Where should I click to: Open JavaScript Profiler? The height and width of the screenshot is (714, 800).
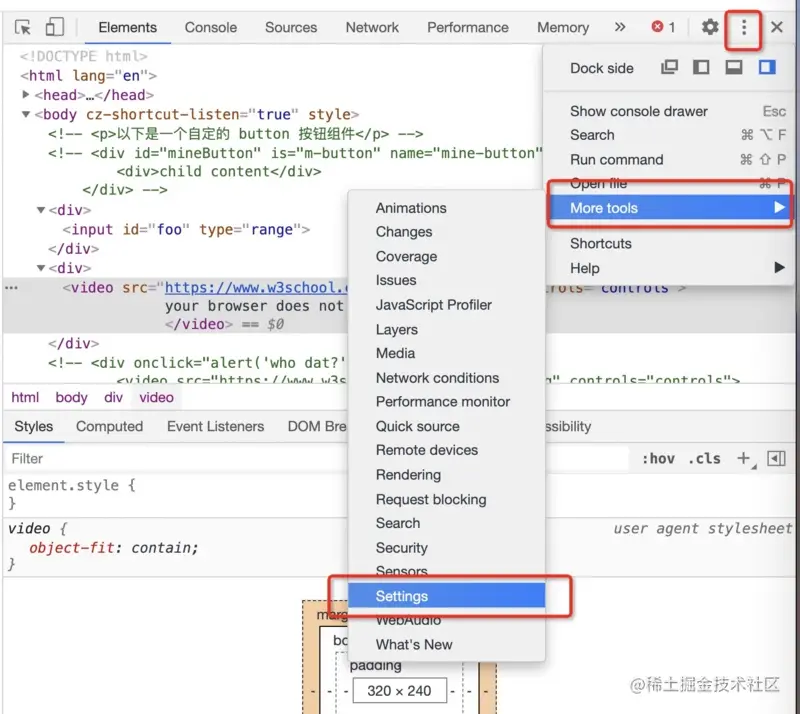(x=446, y=305)
